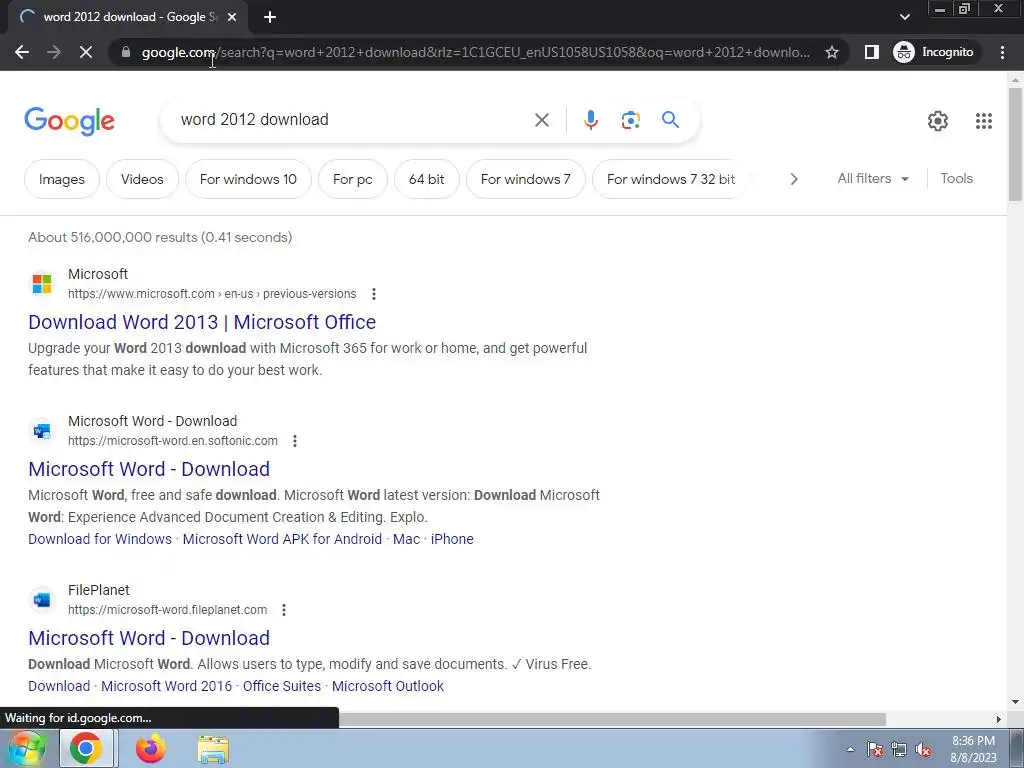The width and height of the screenshot is (1024, 768).
Task: Click the muted volume tray icon
Action: click(923, 750)
